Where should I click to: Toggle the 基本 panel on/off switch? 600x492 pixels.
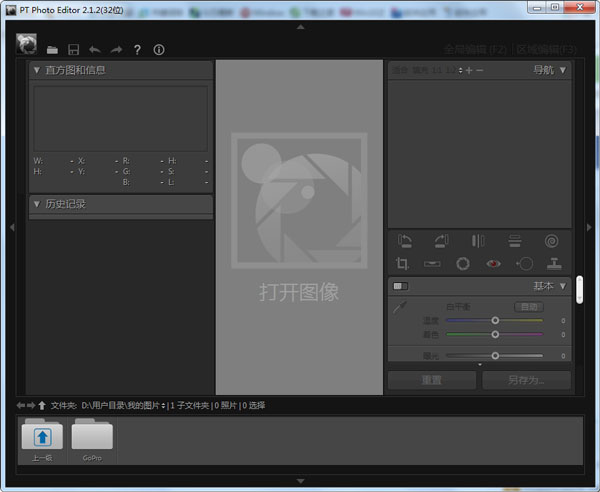click(400, 286)
